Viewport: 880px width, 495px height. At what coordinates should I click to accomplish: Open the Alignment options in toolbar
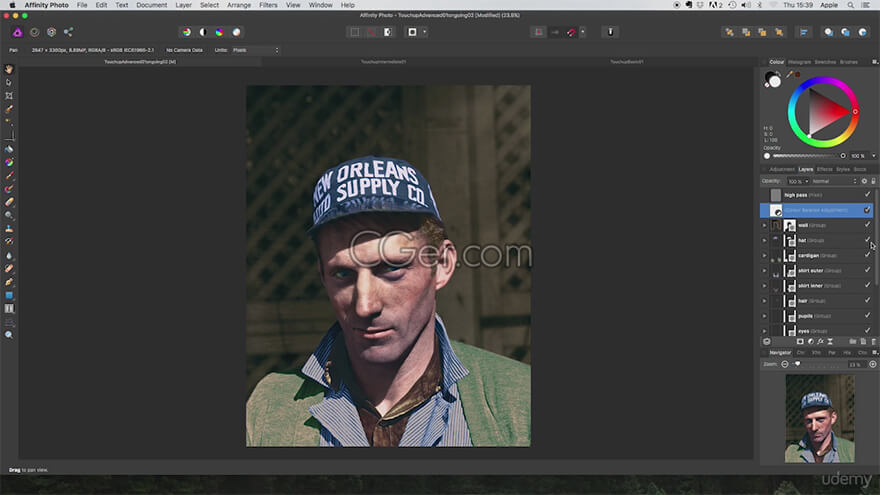(x=804, y=33)
